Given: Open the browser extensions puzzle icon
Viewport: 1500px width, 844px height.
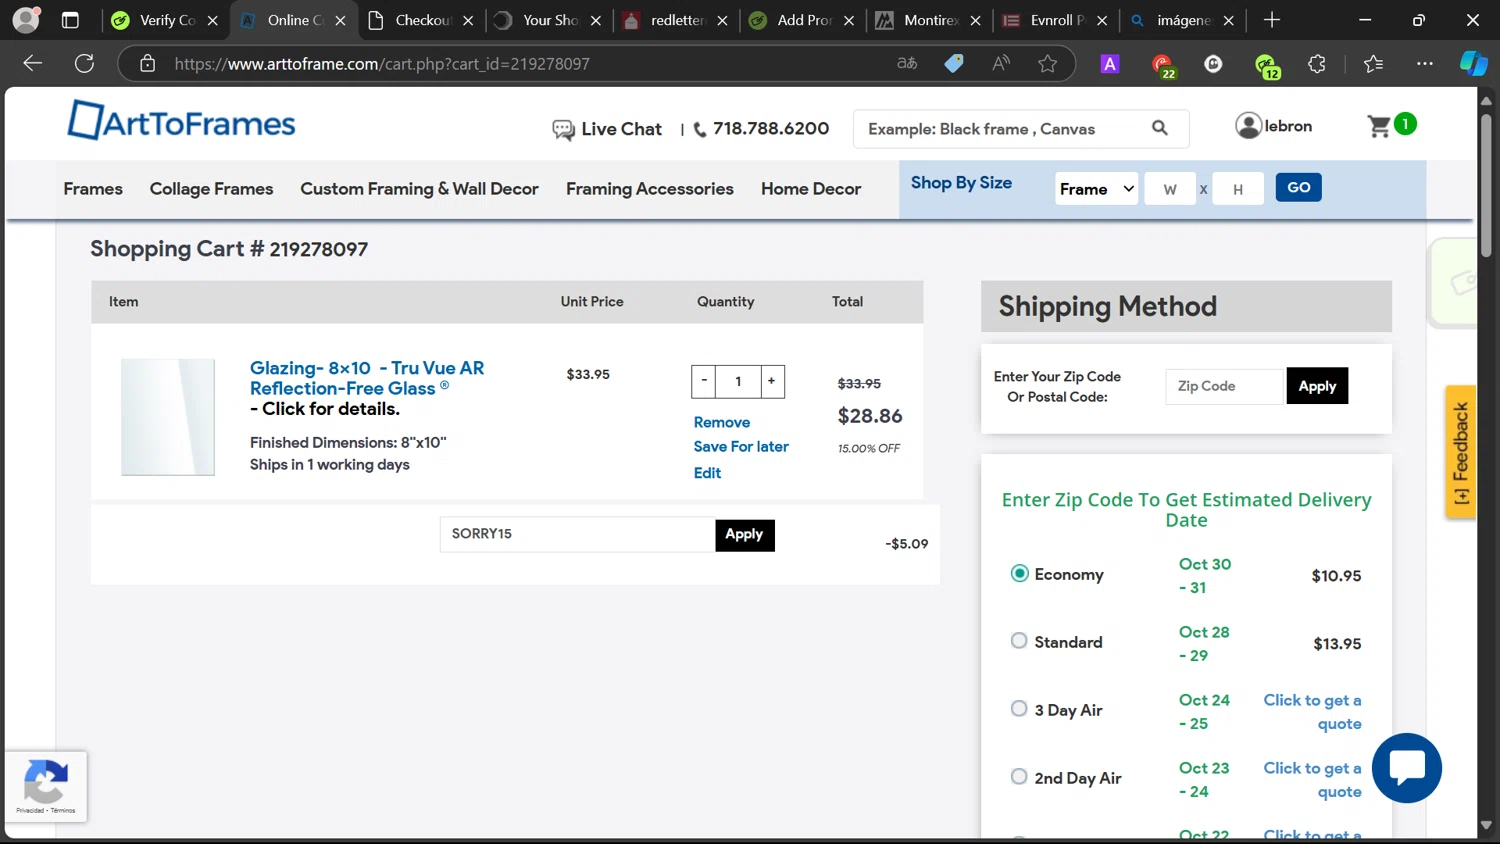Looking at the screenshot, I should 1317,64.
